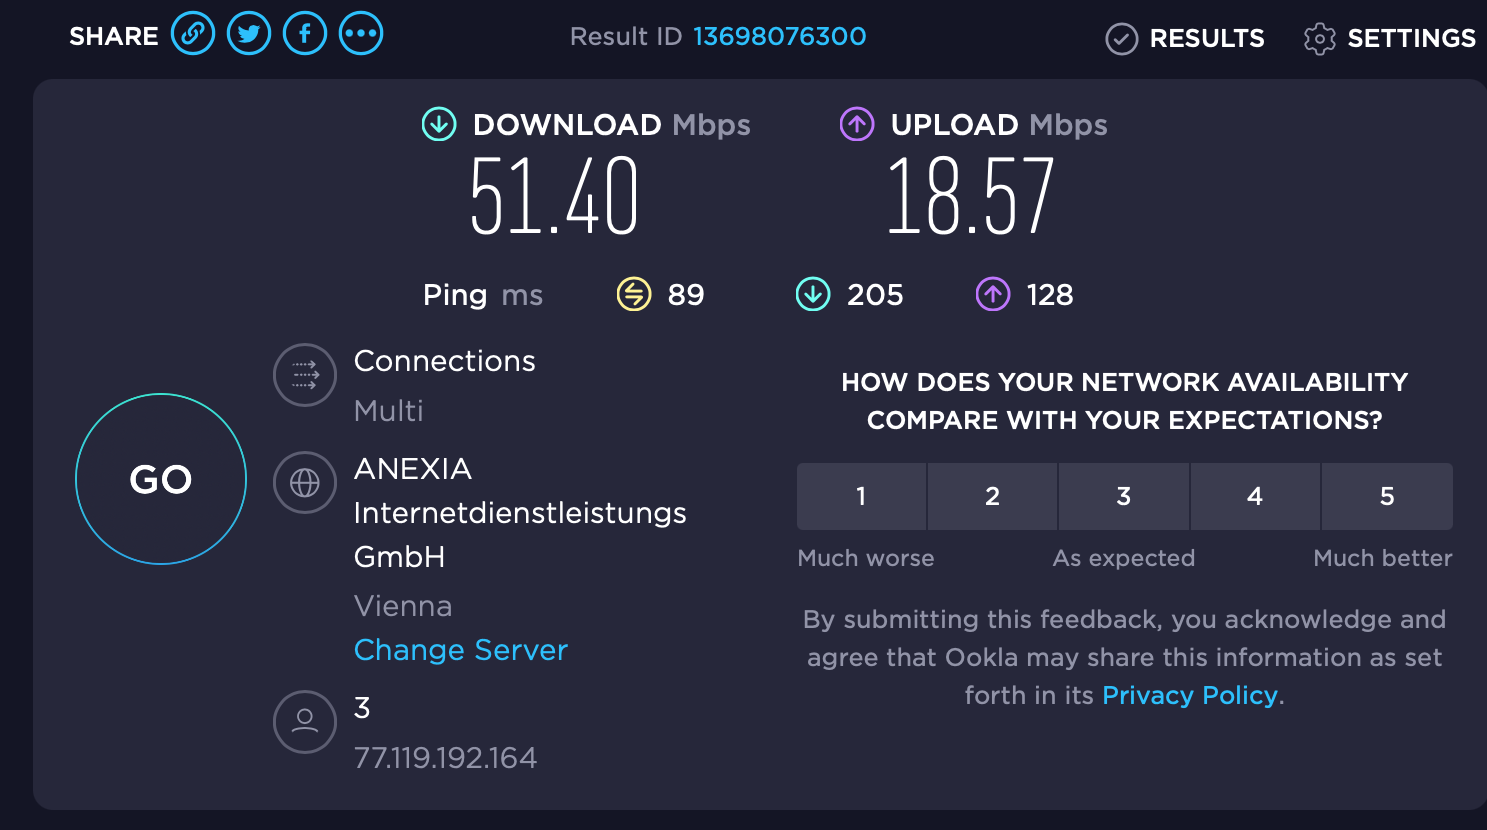Click the Results checkmark icon
The width and height of the screenshot is (1487, 830).
pyautogui.click(x=1121, y=39)
